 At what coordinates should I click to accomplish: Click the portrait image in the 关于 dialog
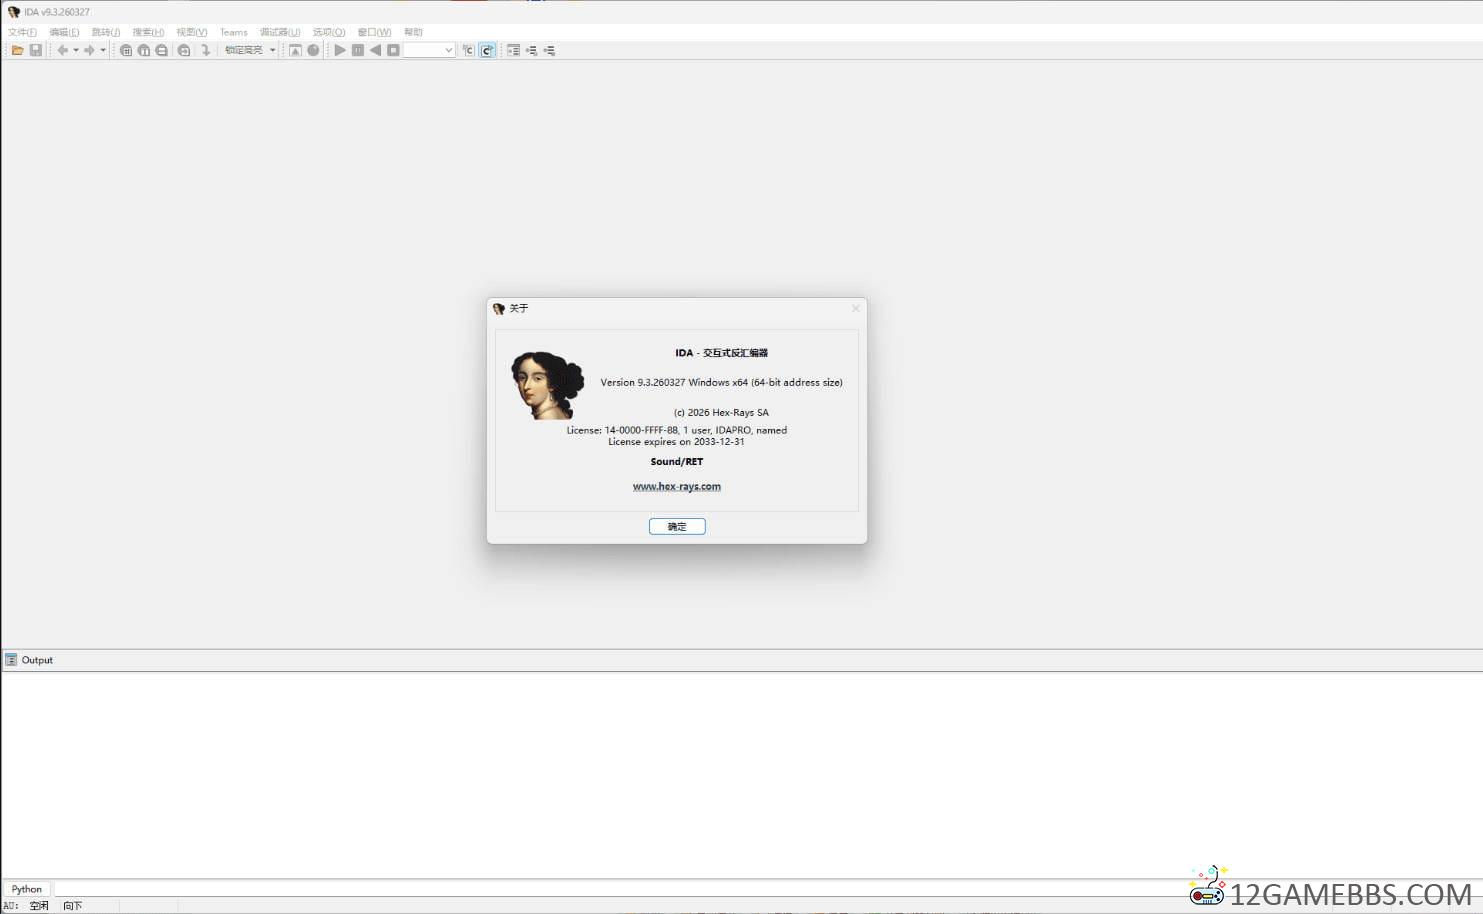coord(547,385)
